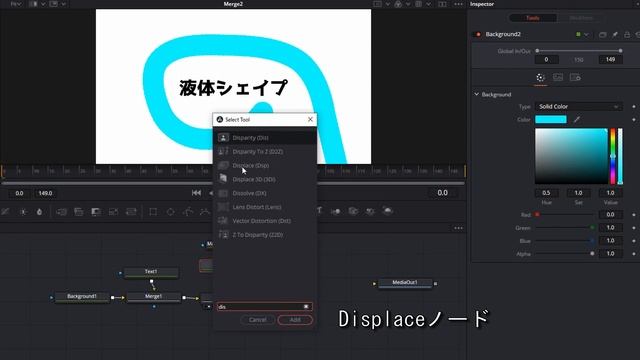Open the Color settings tab icon
This screenshot has width=640, height=360.
(x=540, y=78)
